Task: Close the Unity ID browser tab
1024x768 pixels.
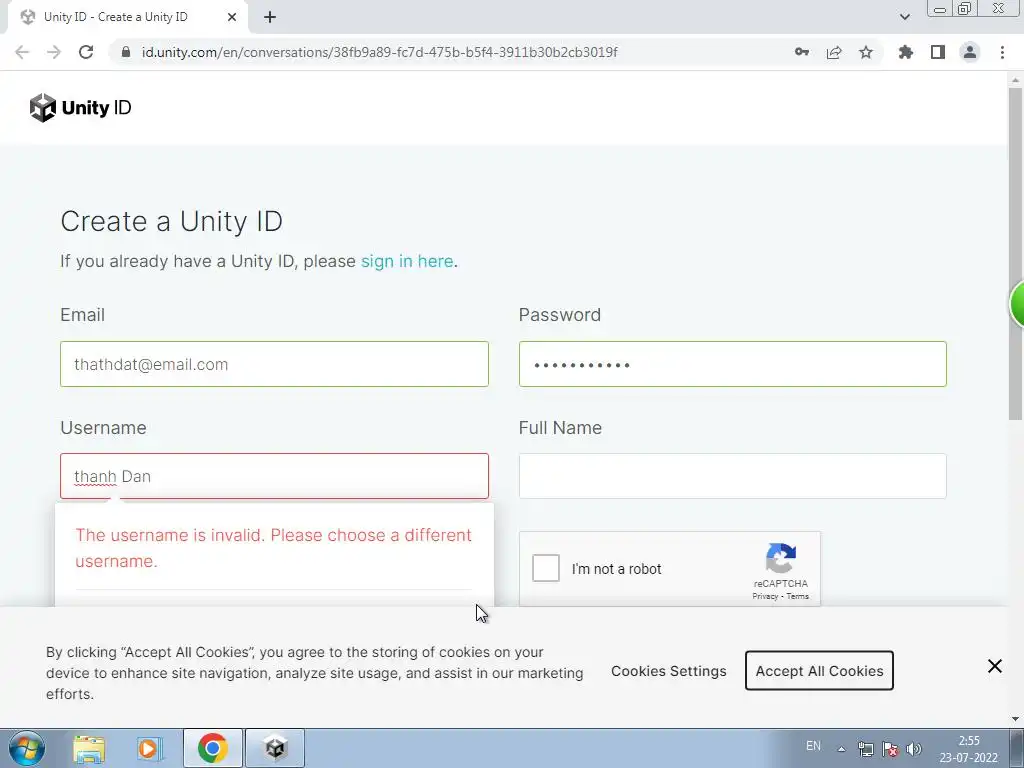Action: (x=232, y=18)
